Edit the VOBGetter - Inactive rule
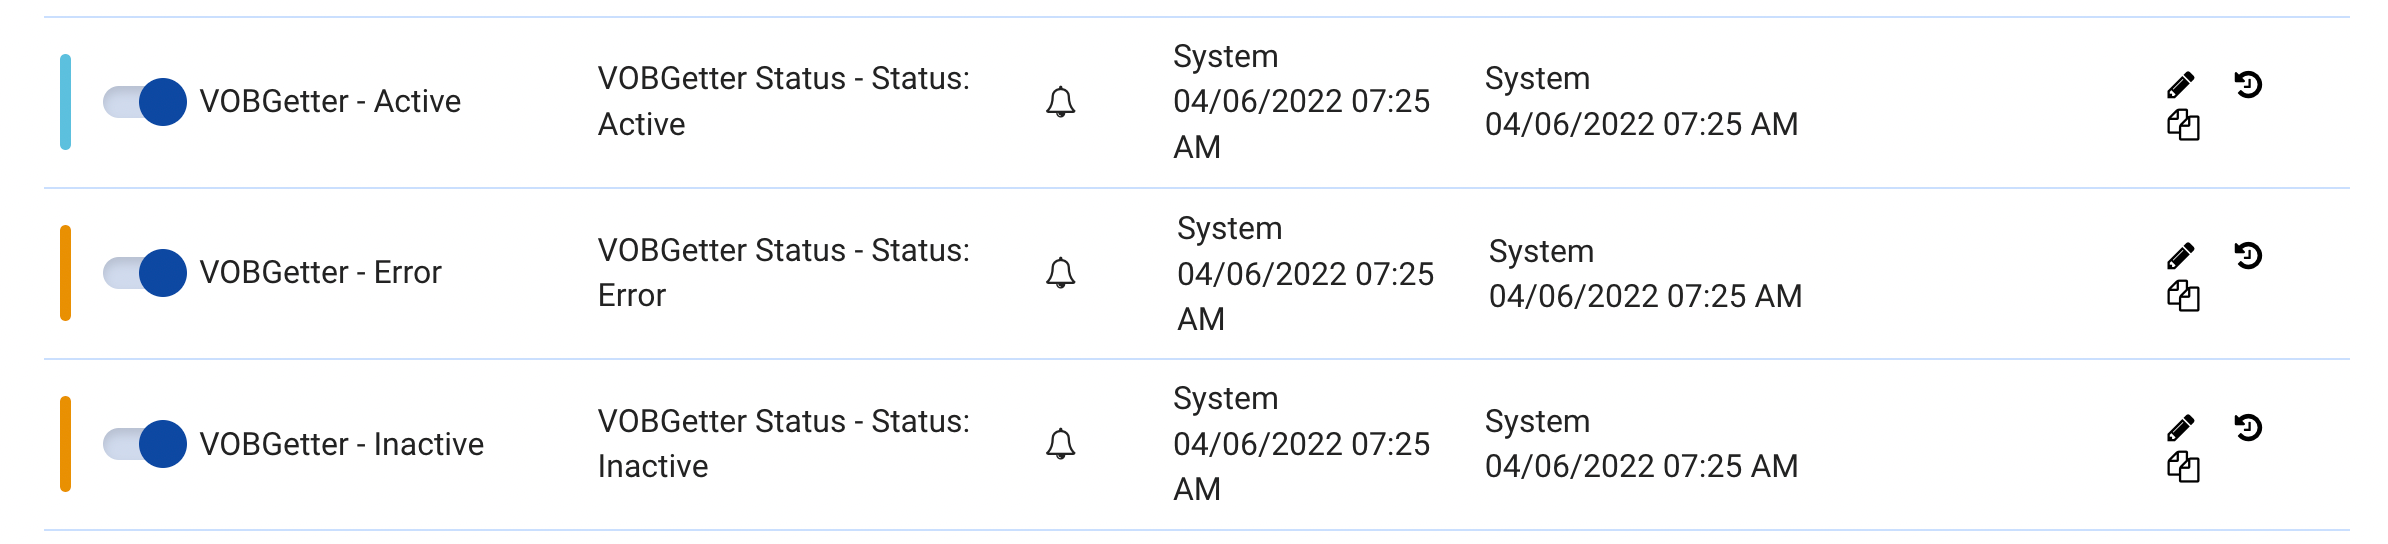 pos(2181,428)
